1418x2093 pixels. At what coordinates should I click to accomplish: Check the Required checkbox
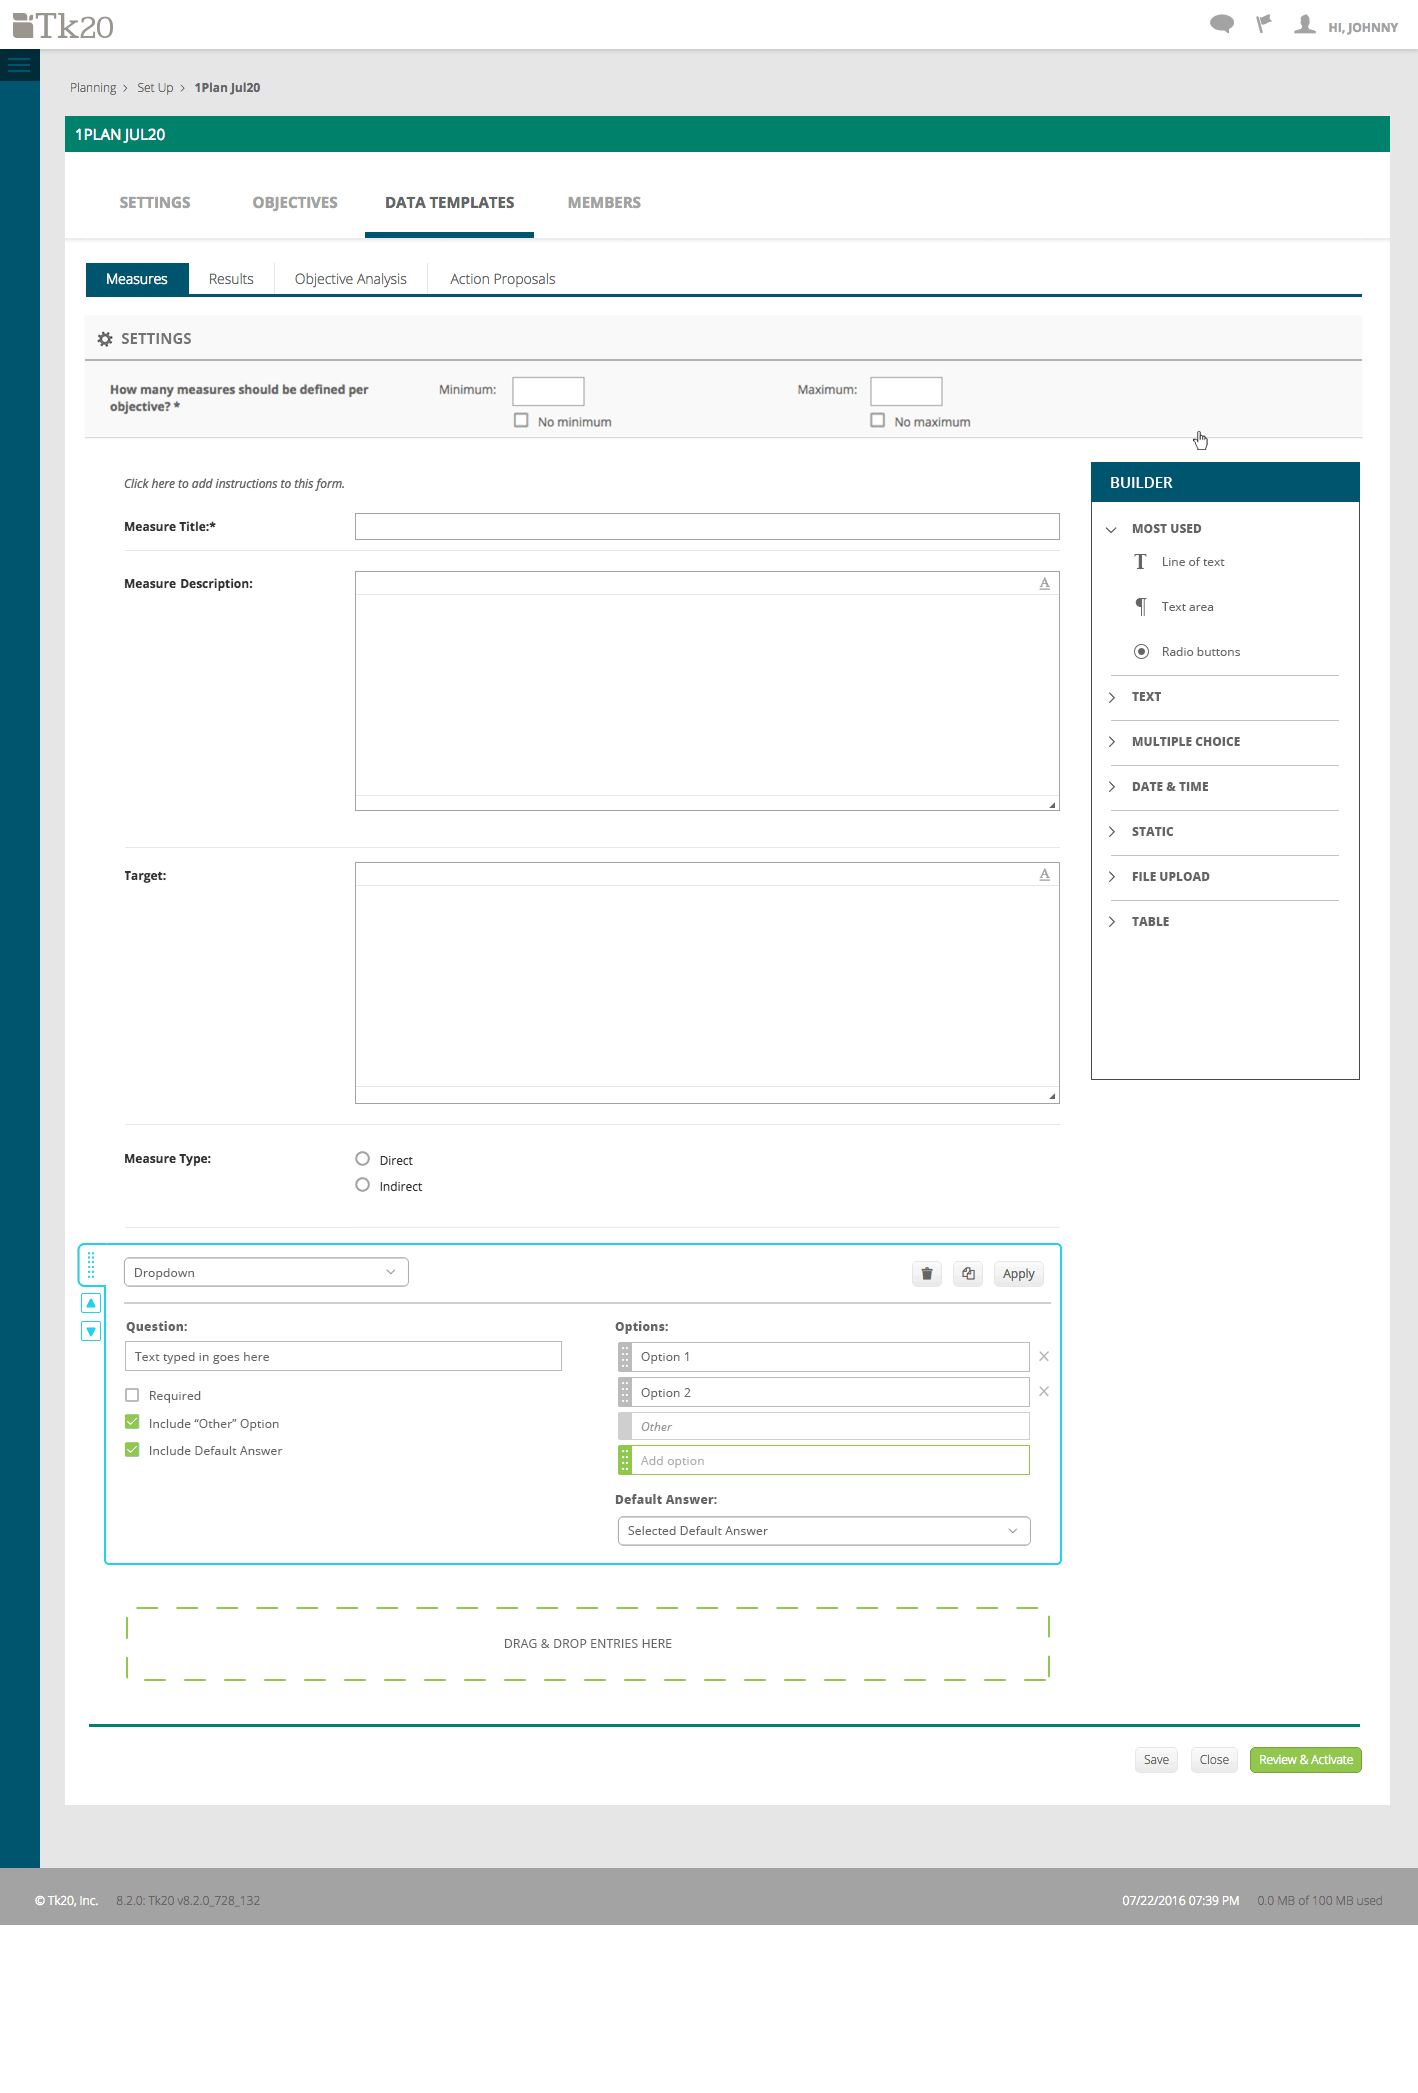[x=132, y=1395]
